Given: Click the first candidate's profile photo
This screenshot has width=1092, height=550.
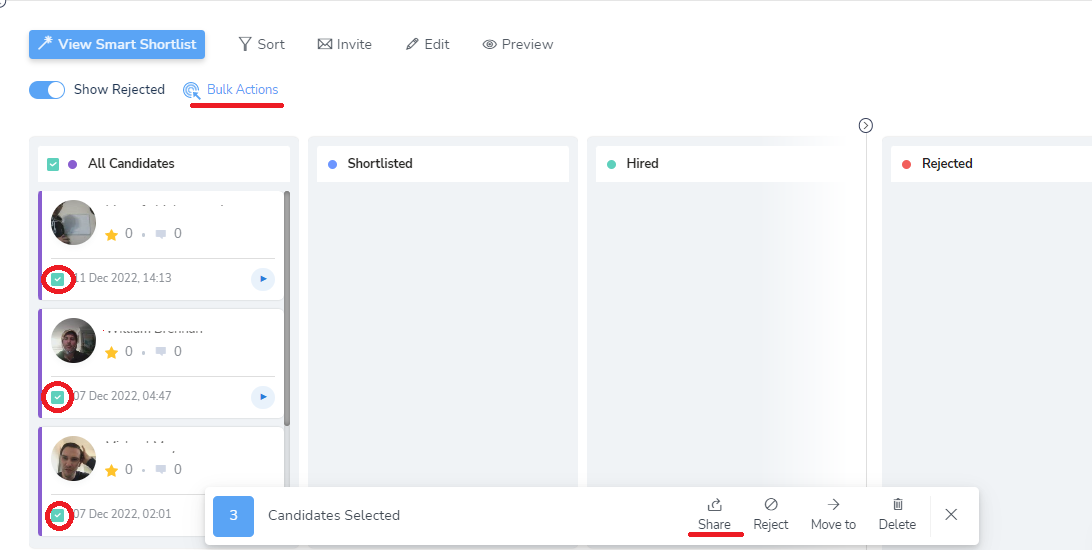Looking at the screenshot, I should [74, 223].
